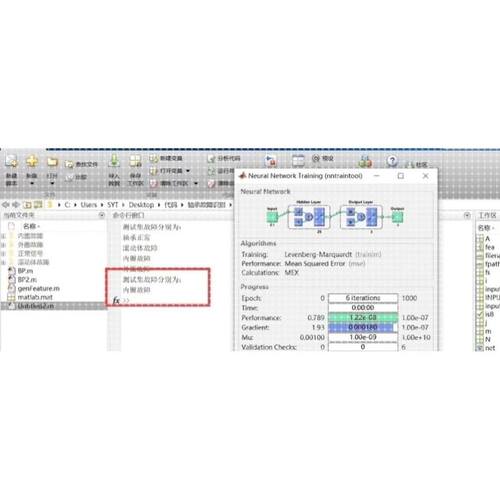Click the Open Variable icon

point(153,171)
